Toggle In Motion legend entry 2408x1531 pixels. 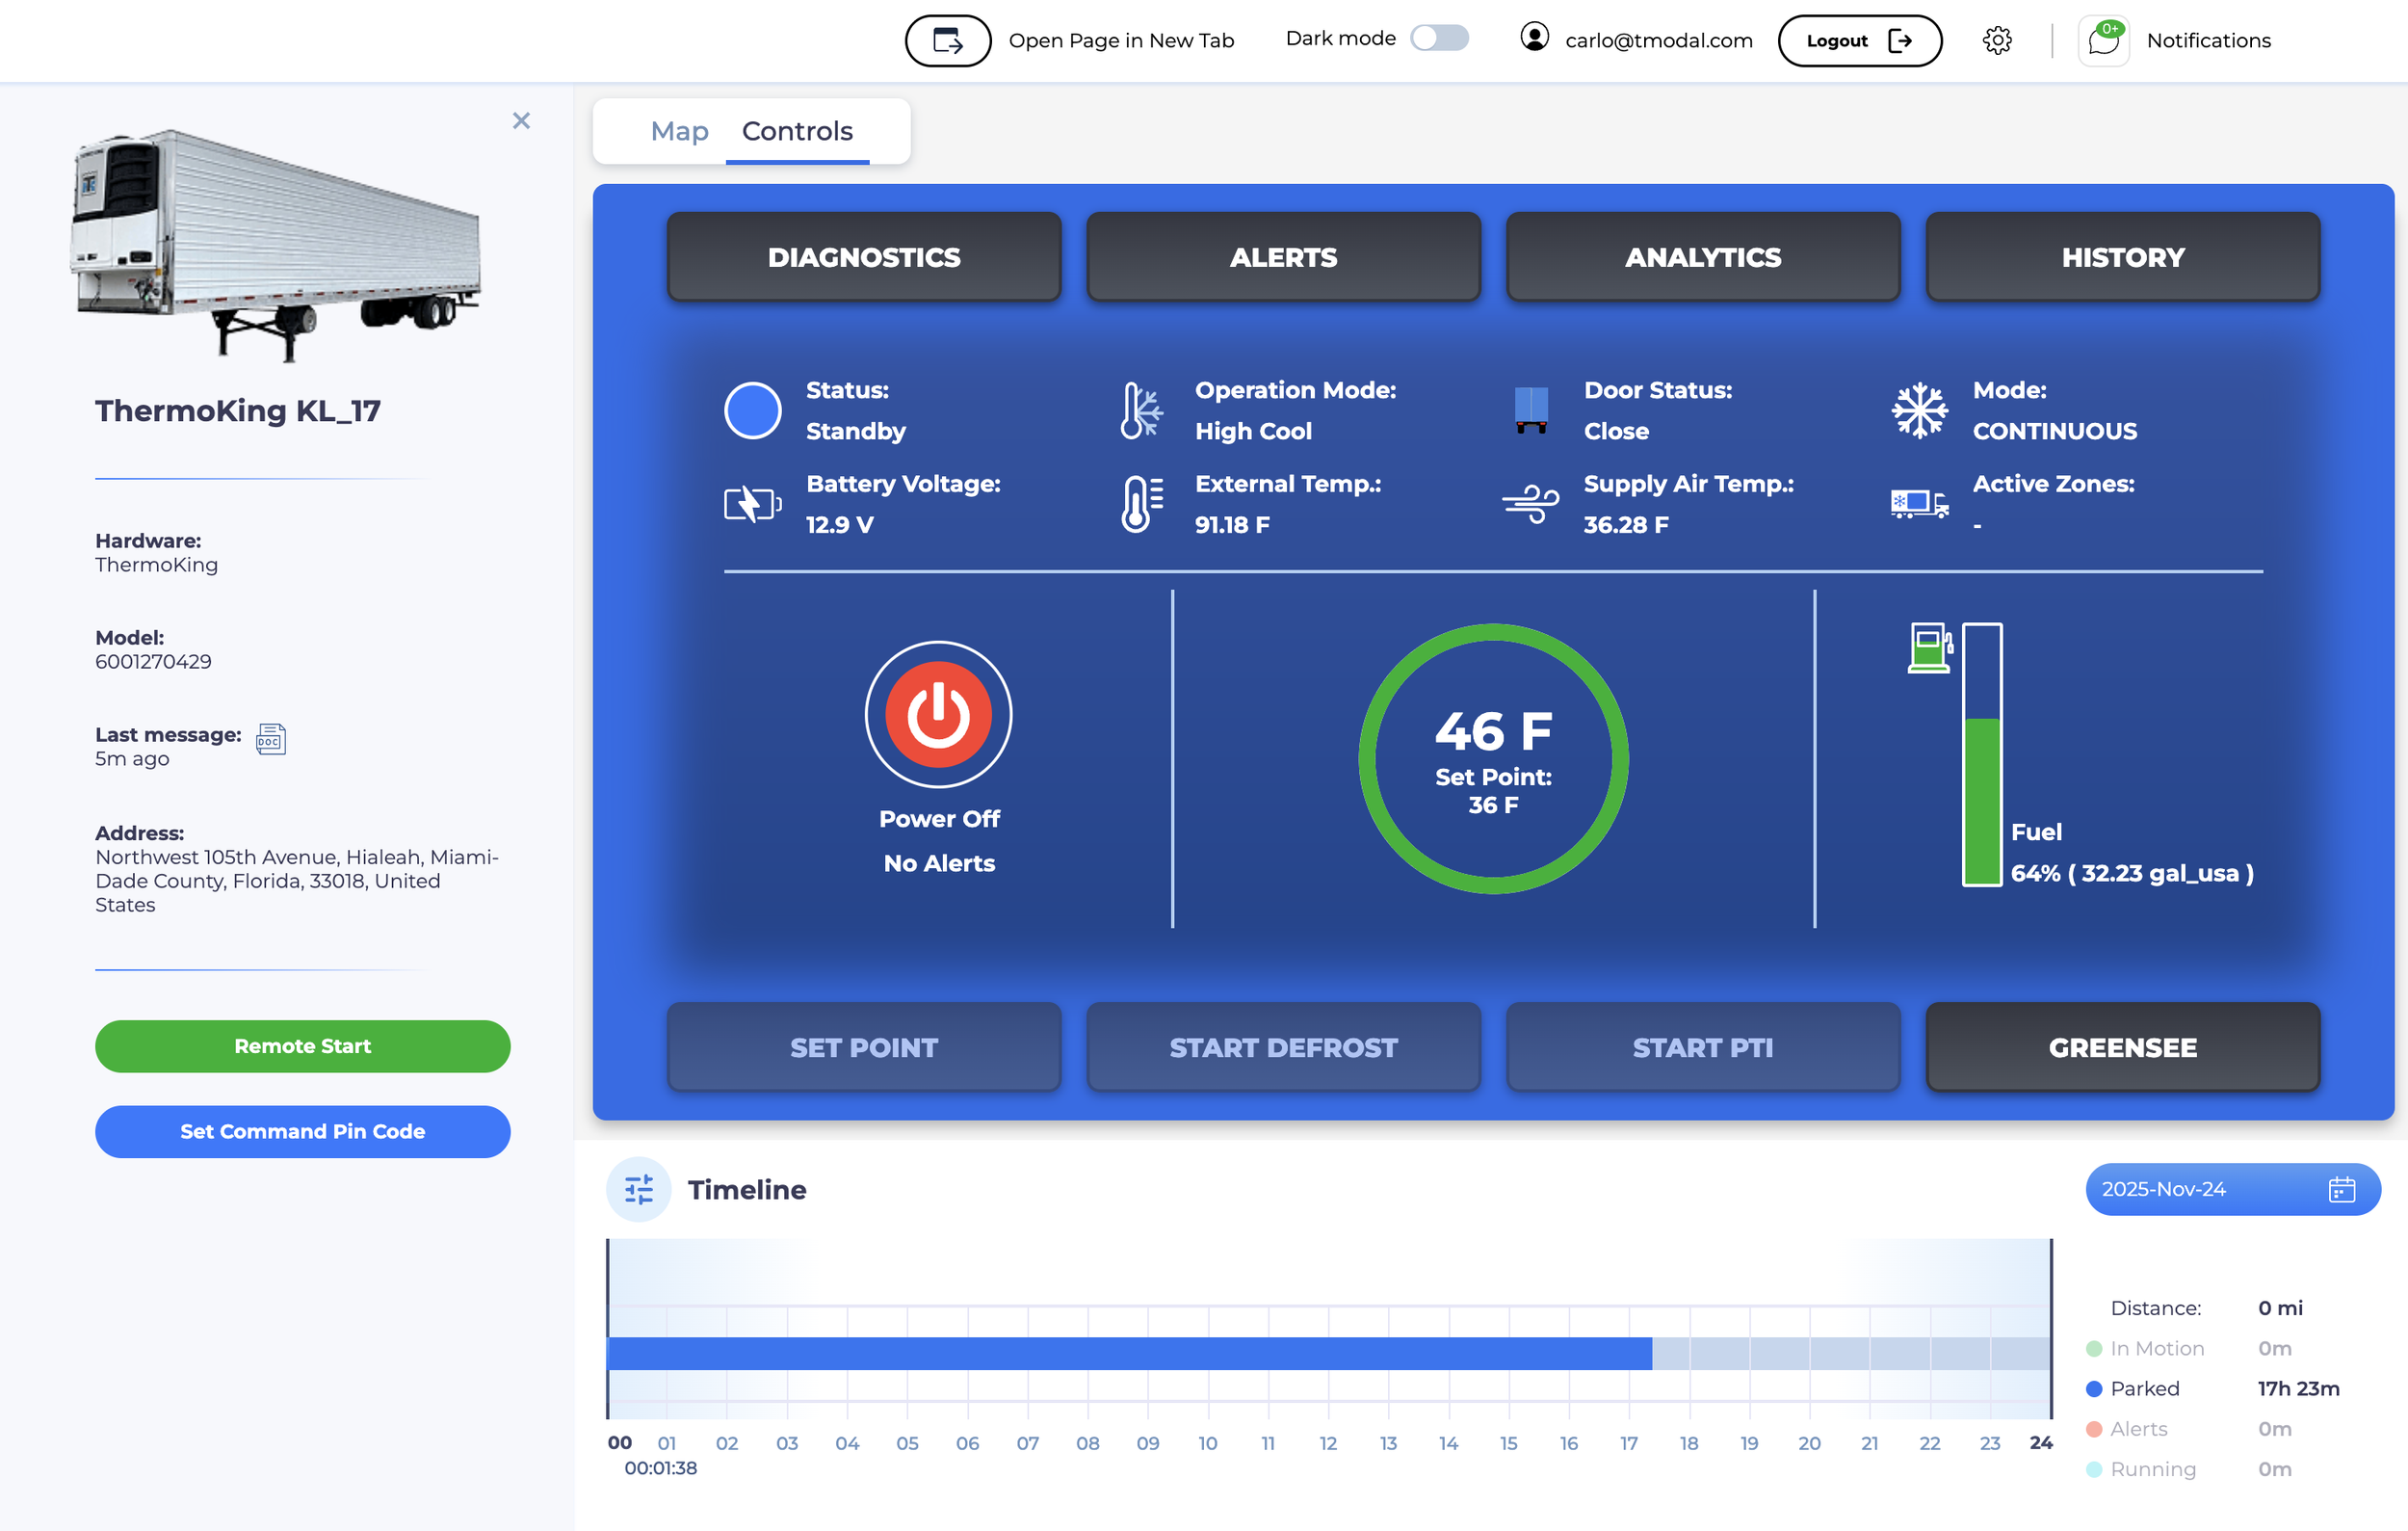tap(2155, 1348)
